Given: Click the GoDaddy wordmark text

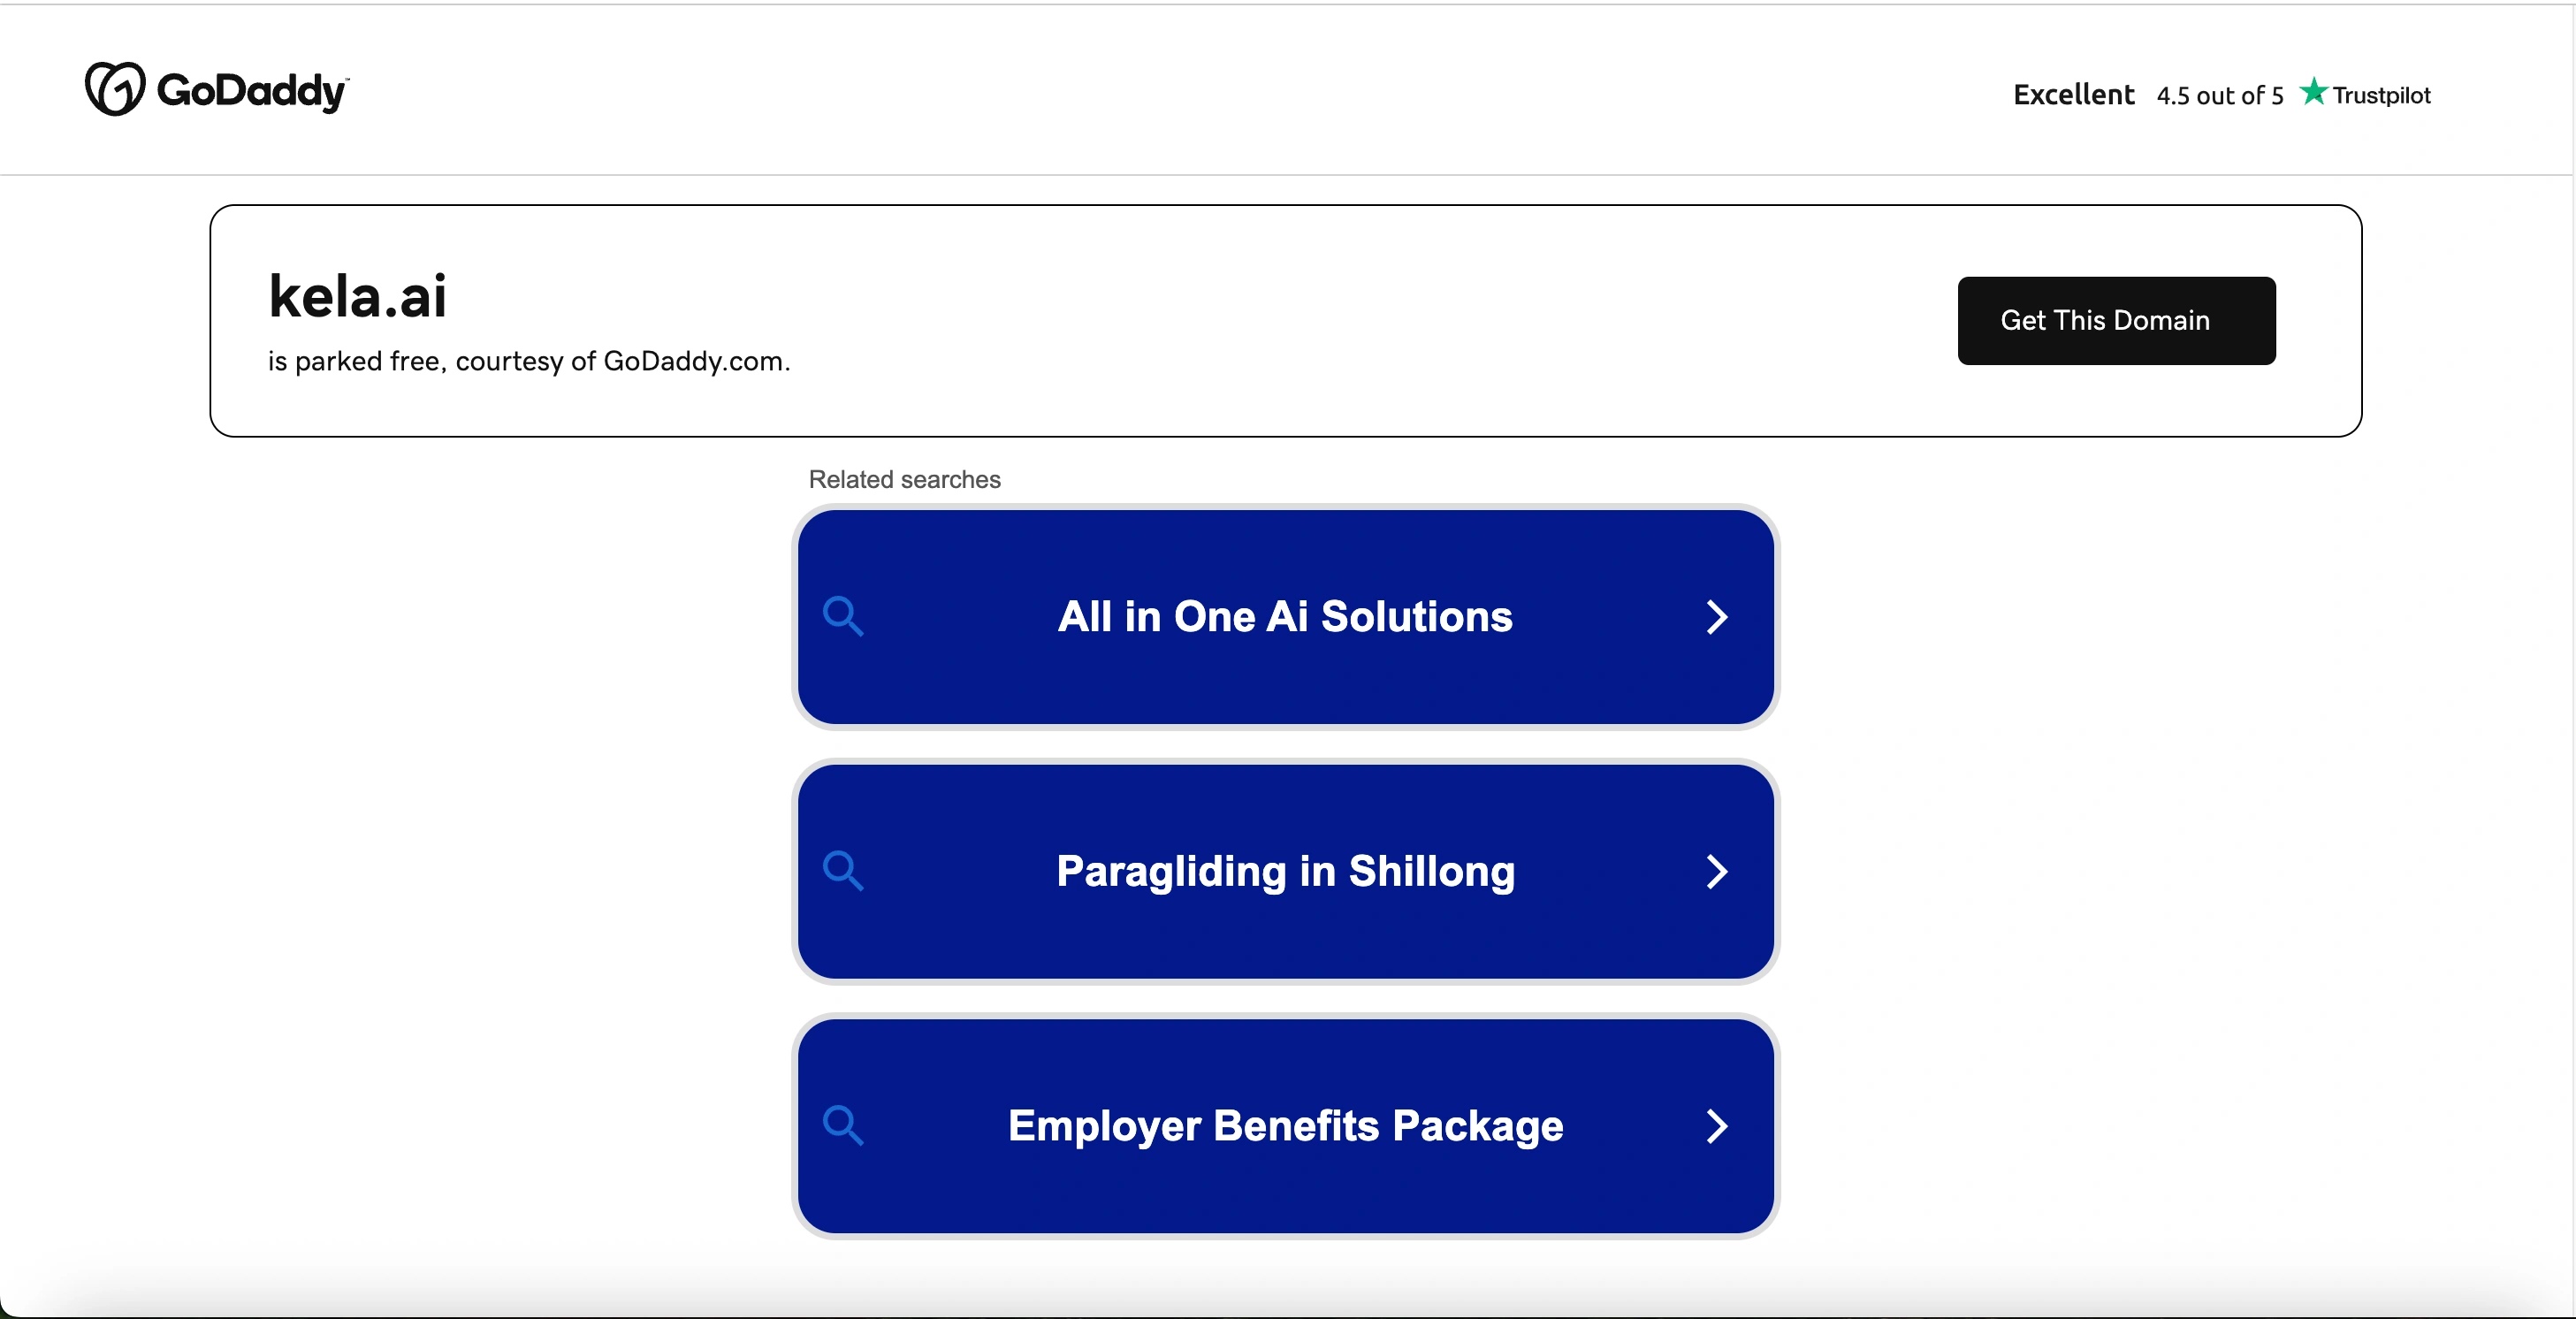Looking at the screenshot, I should point(251,91).
